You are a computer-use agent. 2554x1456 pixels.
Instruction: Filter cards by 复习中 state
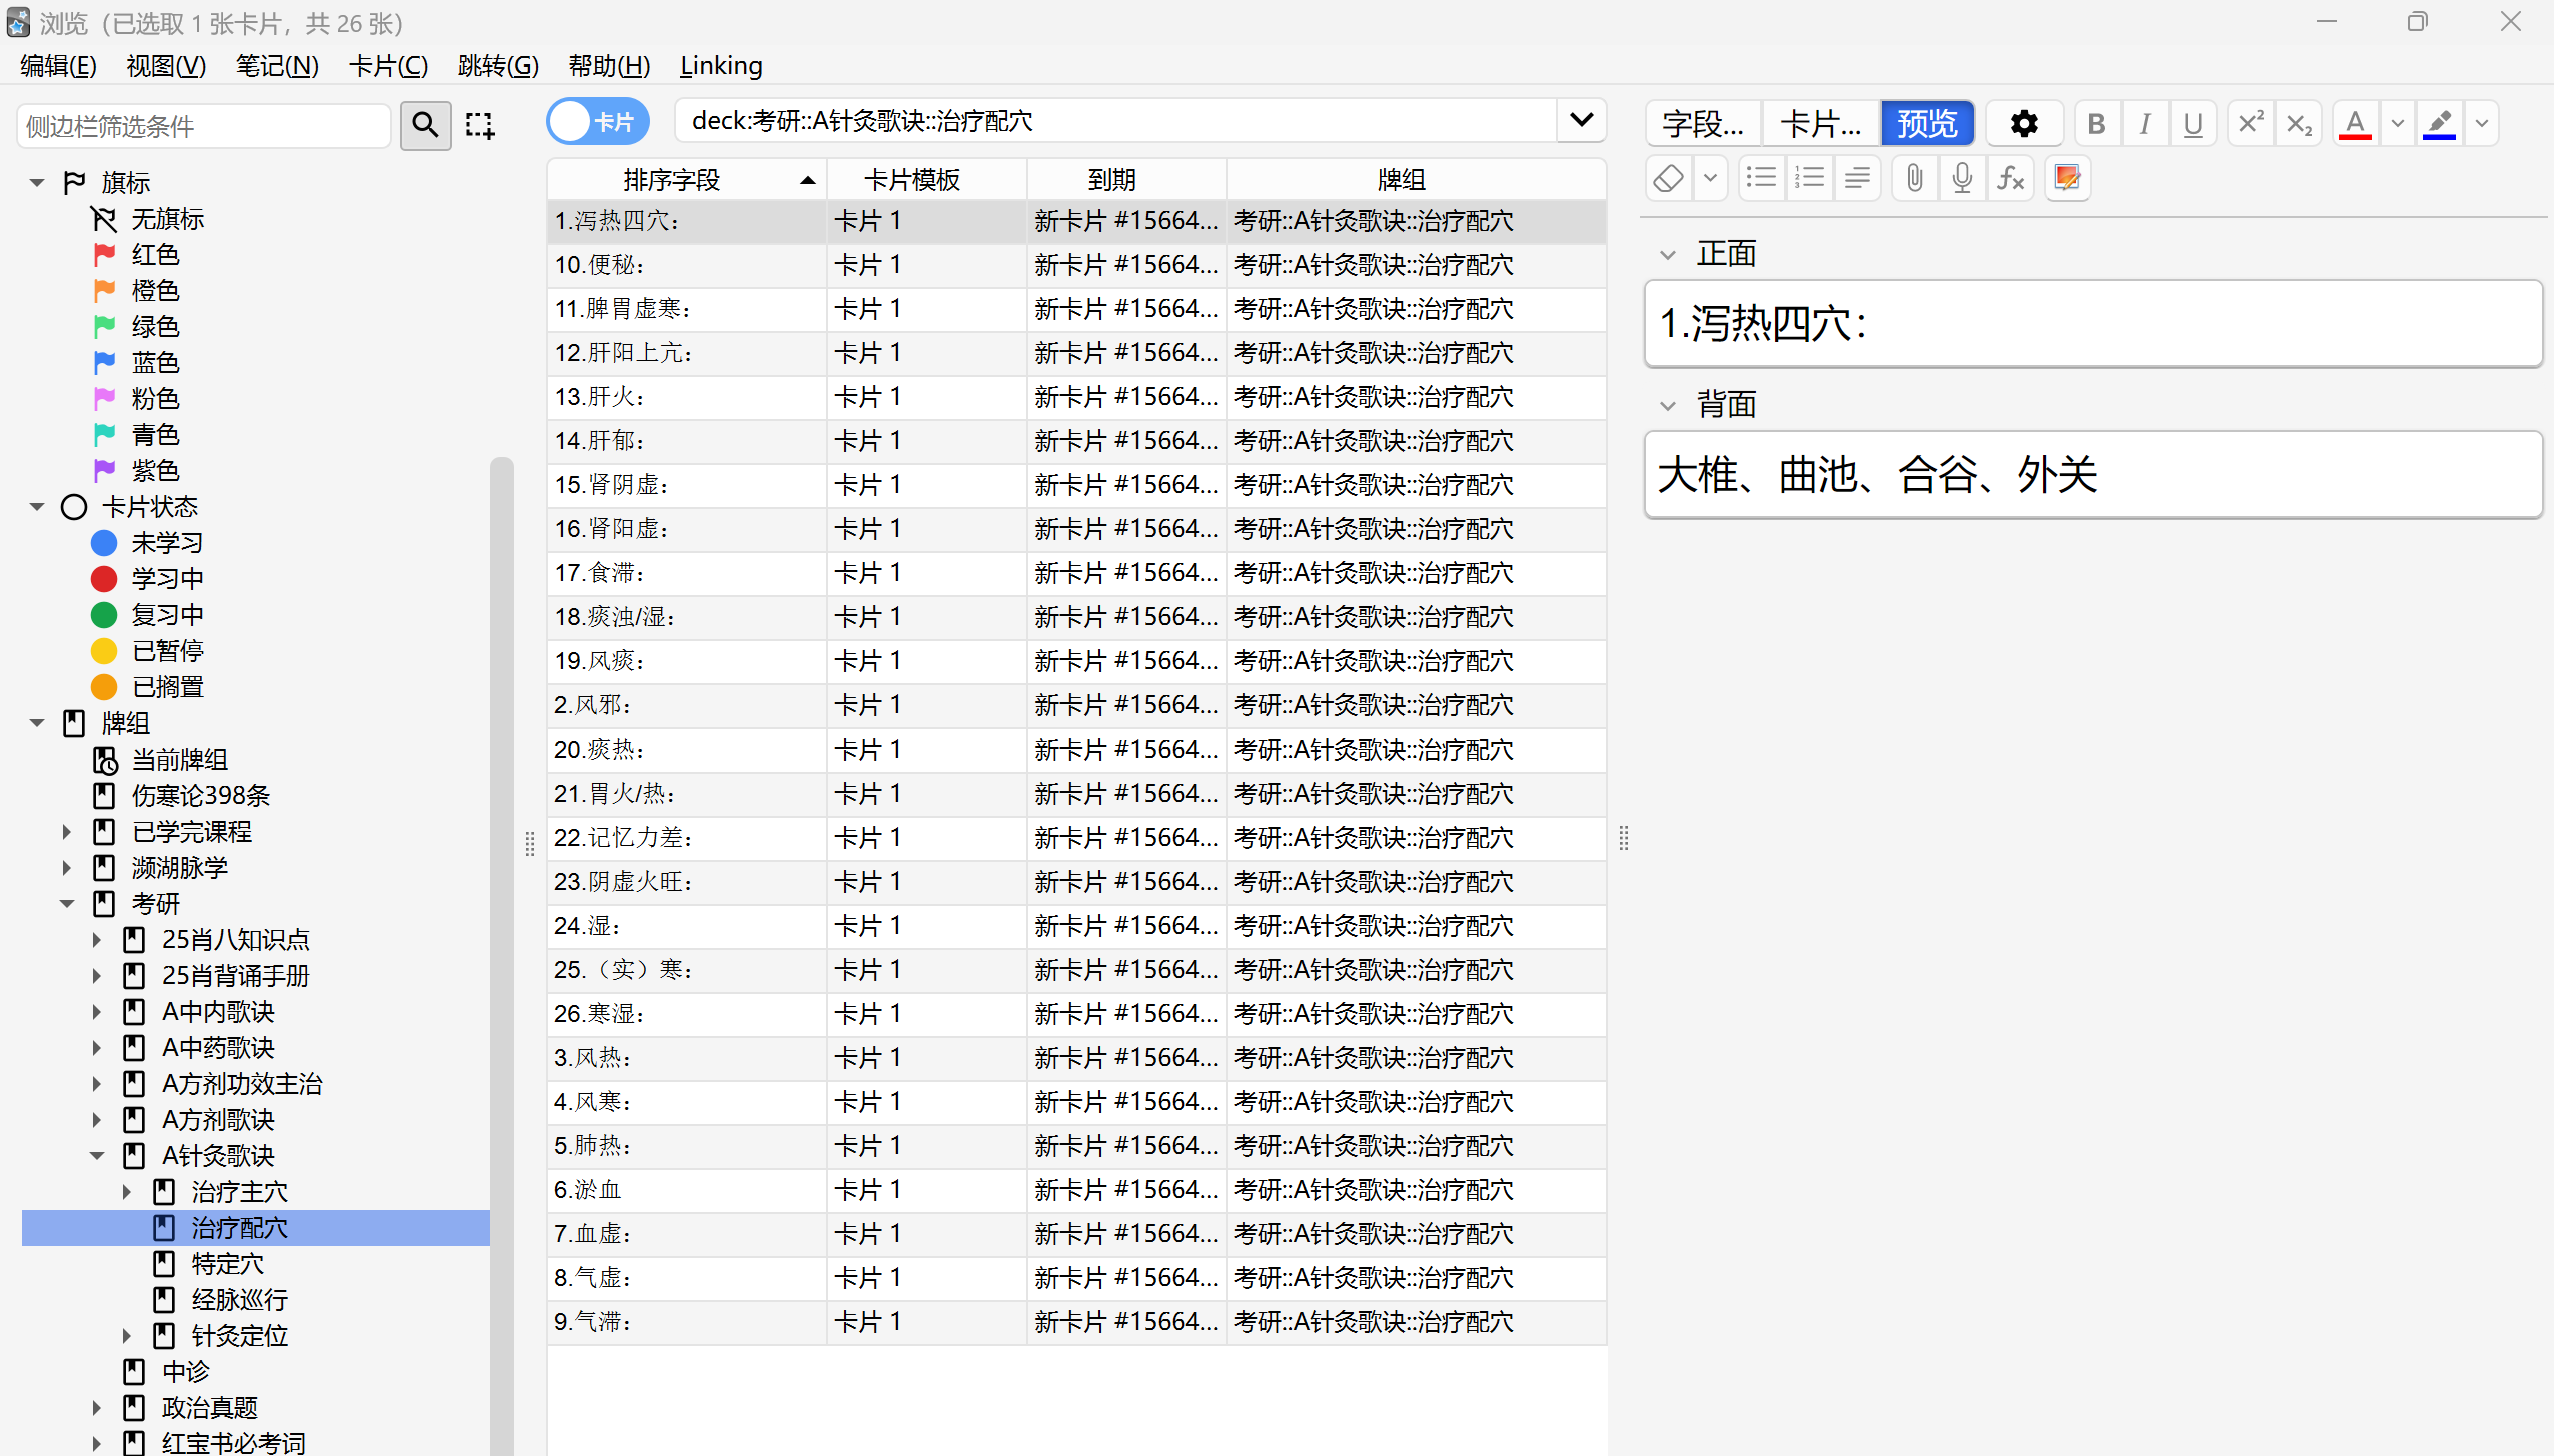point(168,615)
